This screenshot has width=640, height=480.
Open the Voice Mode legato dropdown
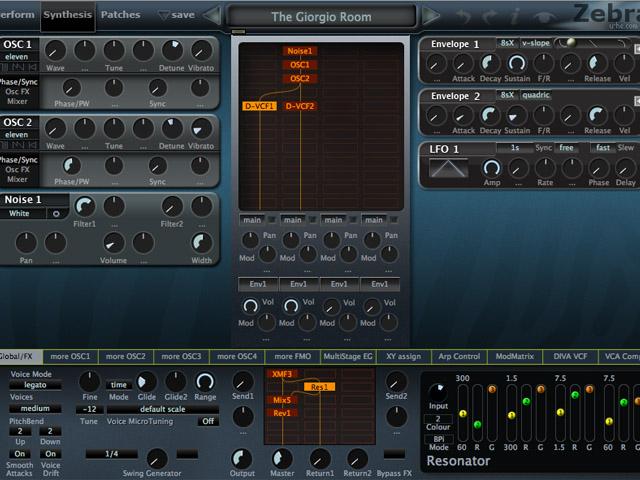tap(35, 385)
